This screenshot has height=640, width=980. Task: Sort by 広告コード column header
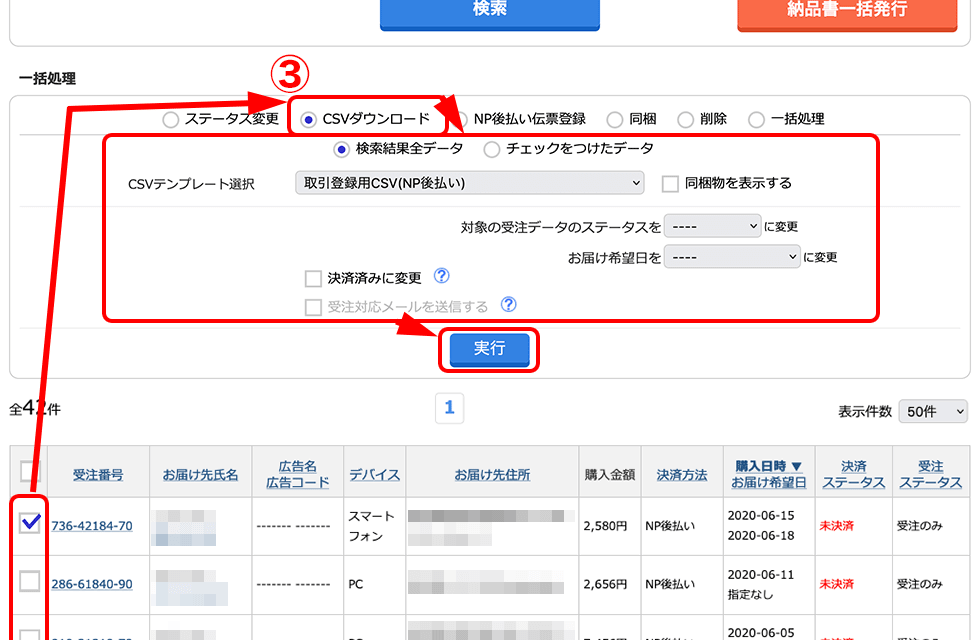coord(298,482)
